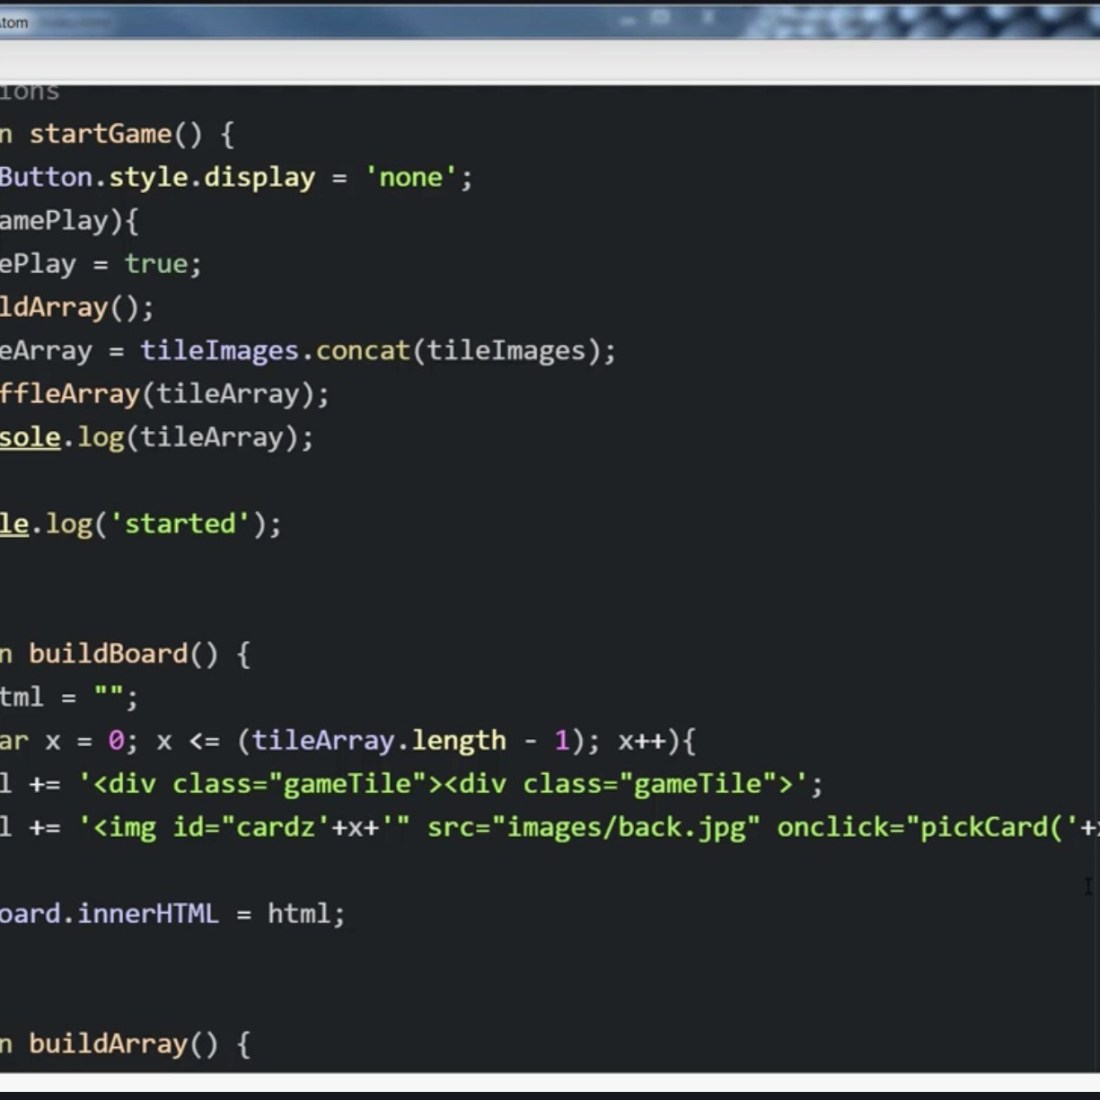Viewport: 1100px width, 1100px height.
Task: Click the true keyword in the code
Action: (x=155, y=264)
